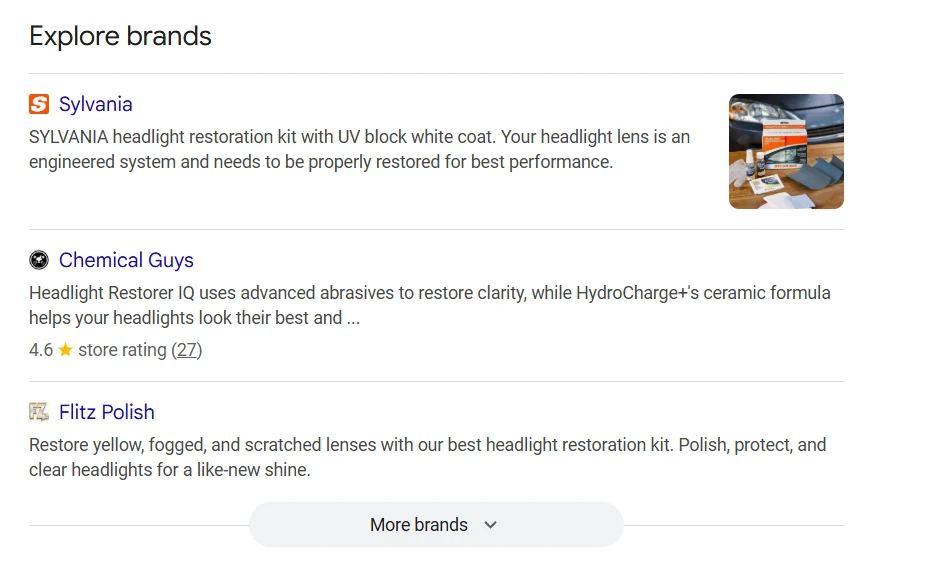Click the Sylvania restoration kit thumbnail
Viewport: 945px width, 577px height.
click(786, 151)
